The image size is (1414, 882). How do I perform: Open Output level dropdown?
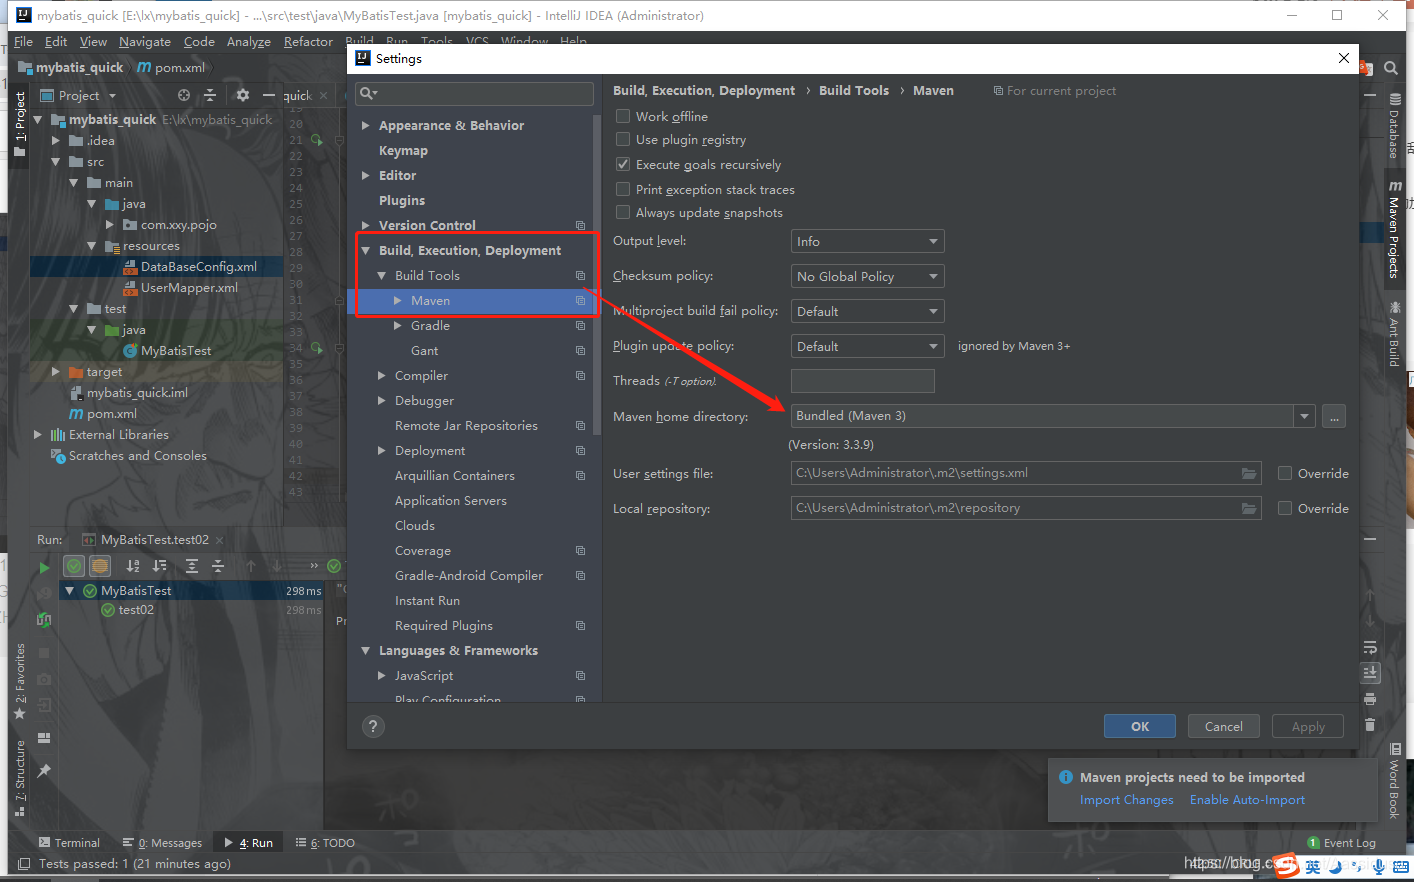point(867,241)
